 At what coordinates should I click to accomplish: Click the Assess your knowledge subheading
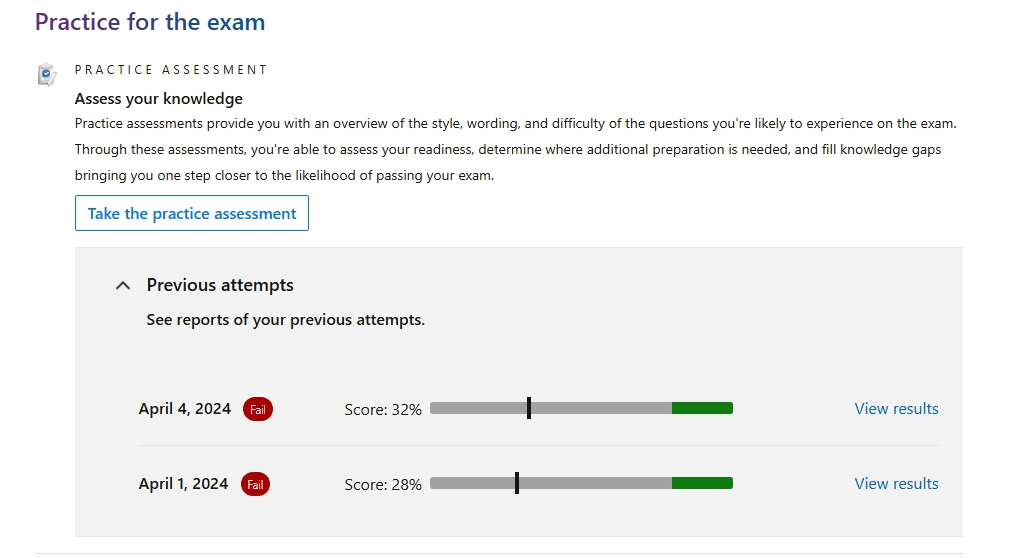[x=159, y=99]
